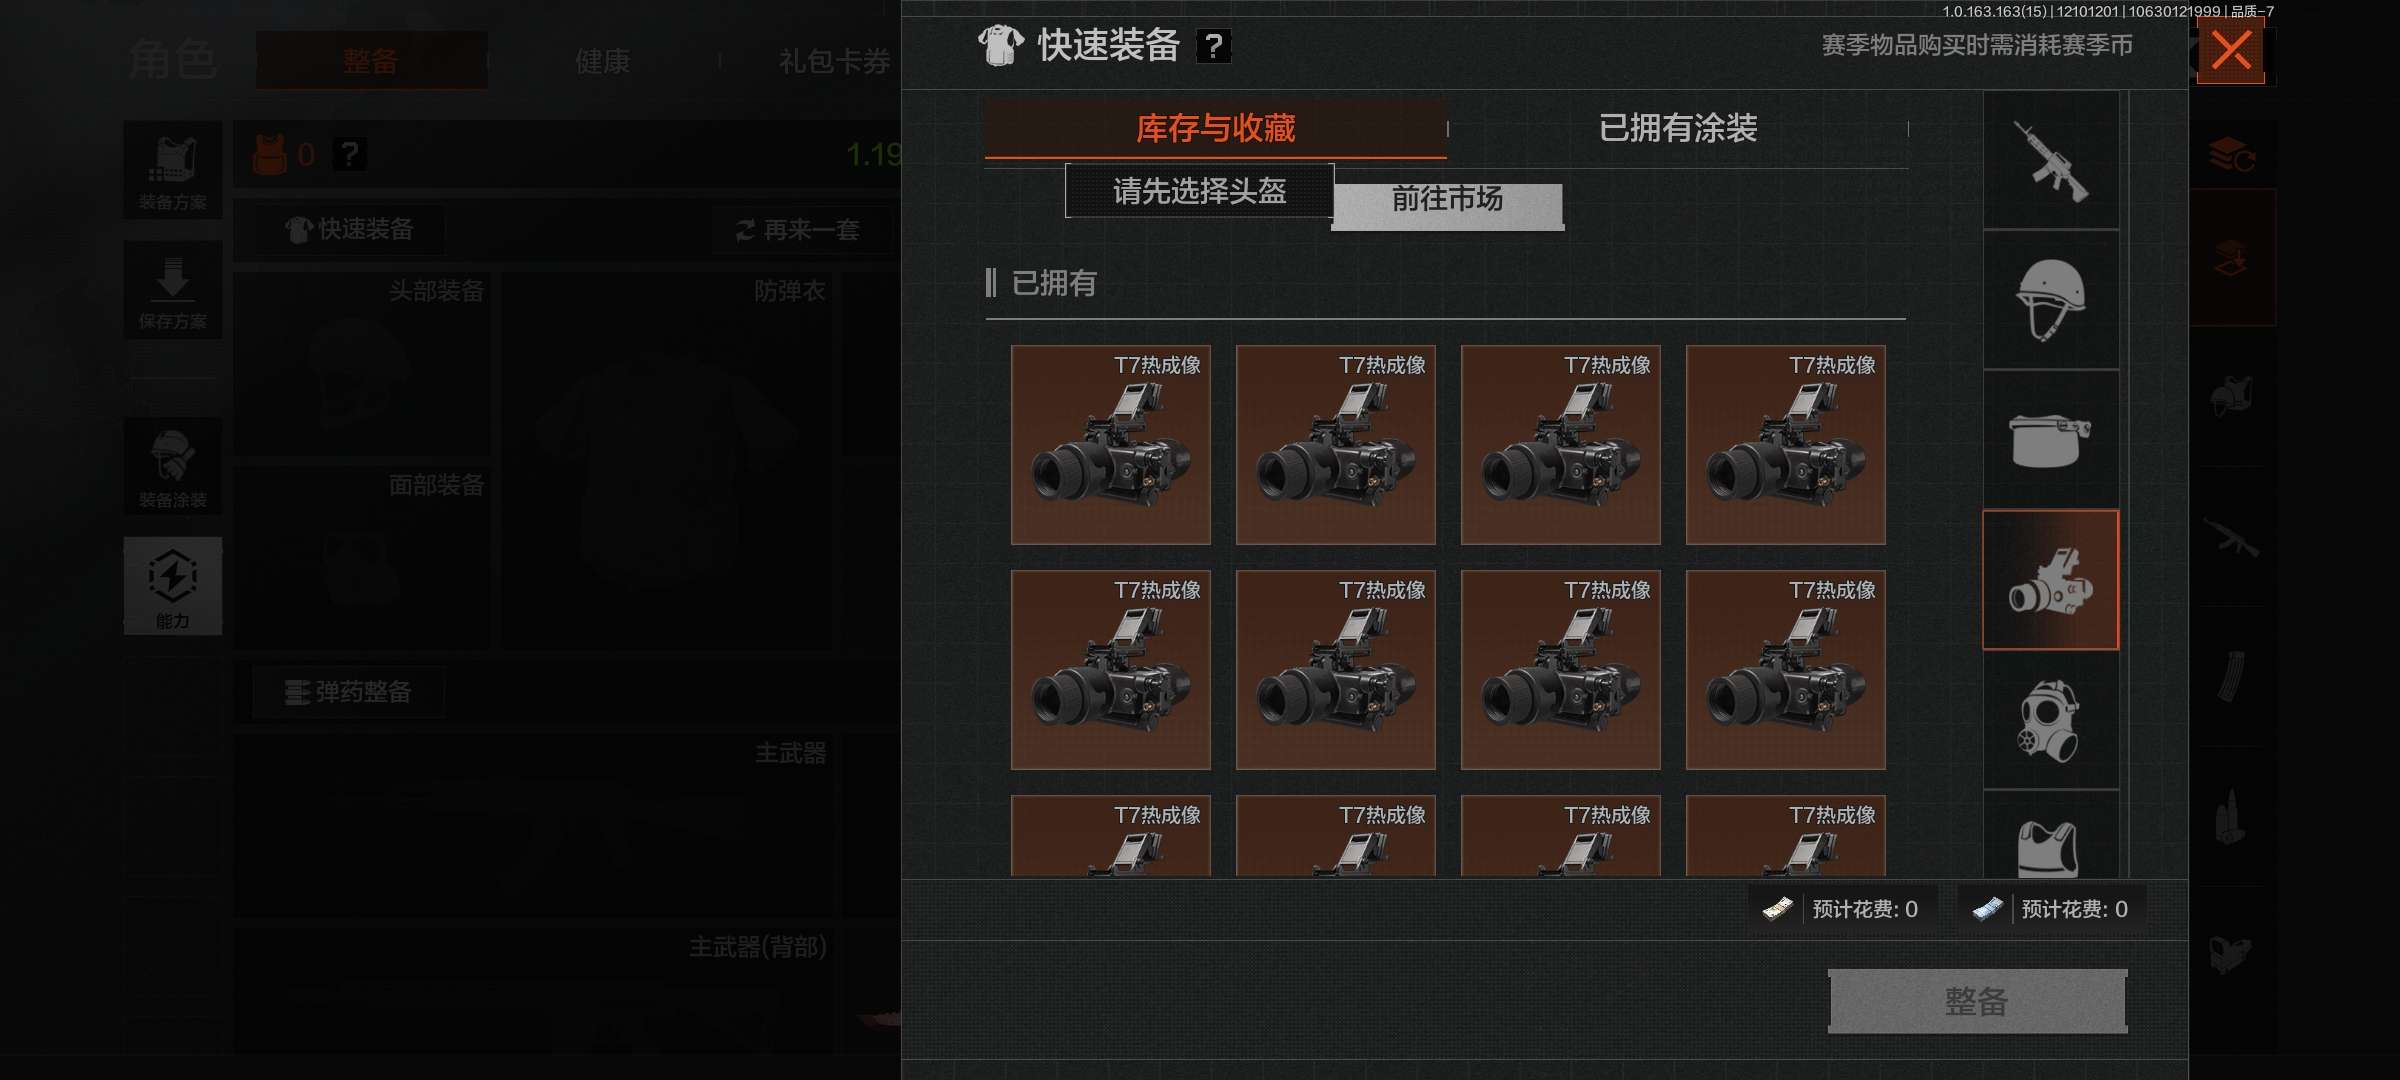Viewport: 2400px width, 1080px height.
Task: Click the 整备 confirm button
Action: [x=1977, y=1001]
